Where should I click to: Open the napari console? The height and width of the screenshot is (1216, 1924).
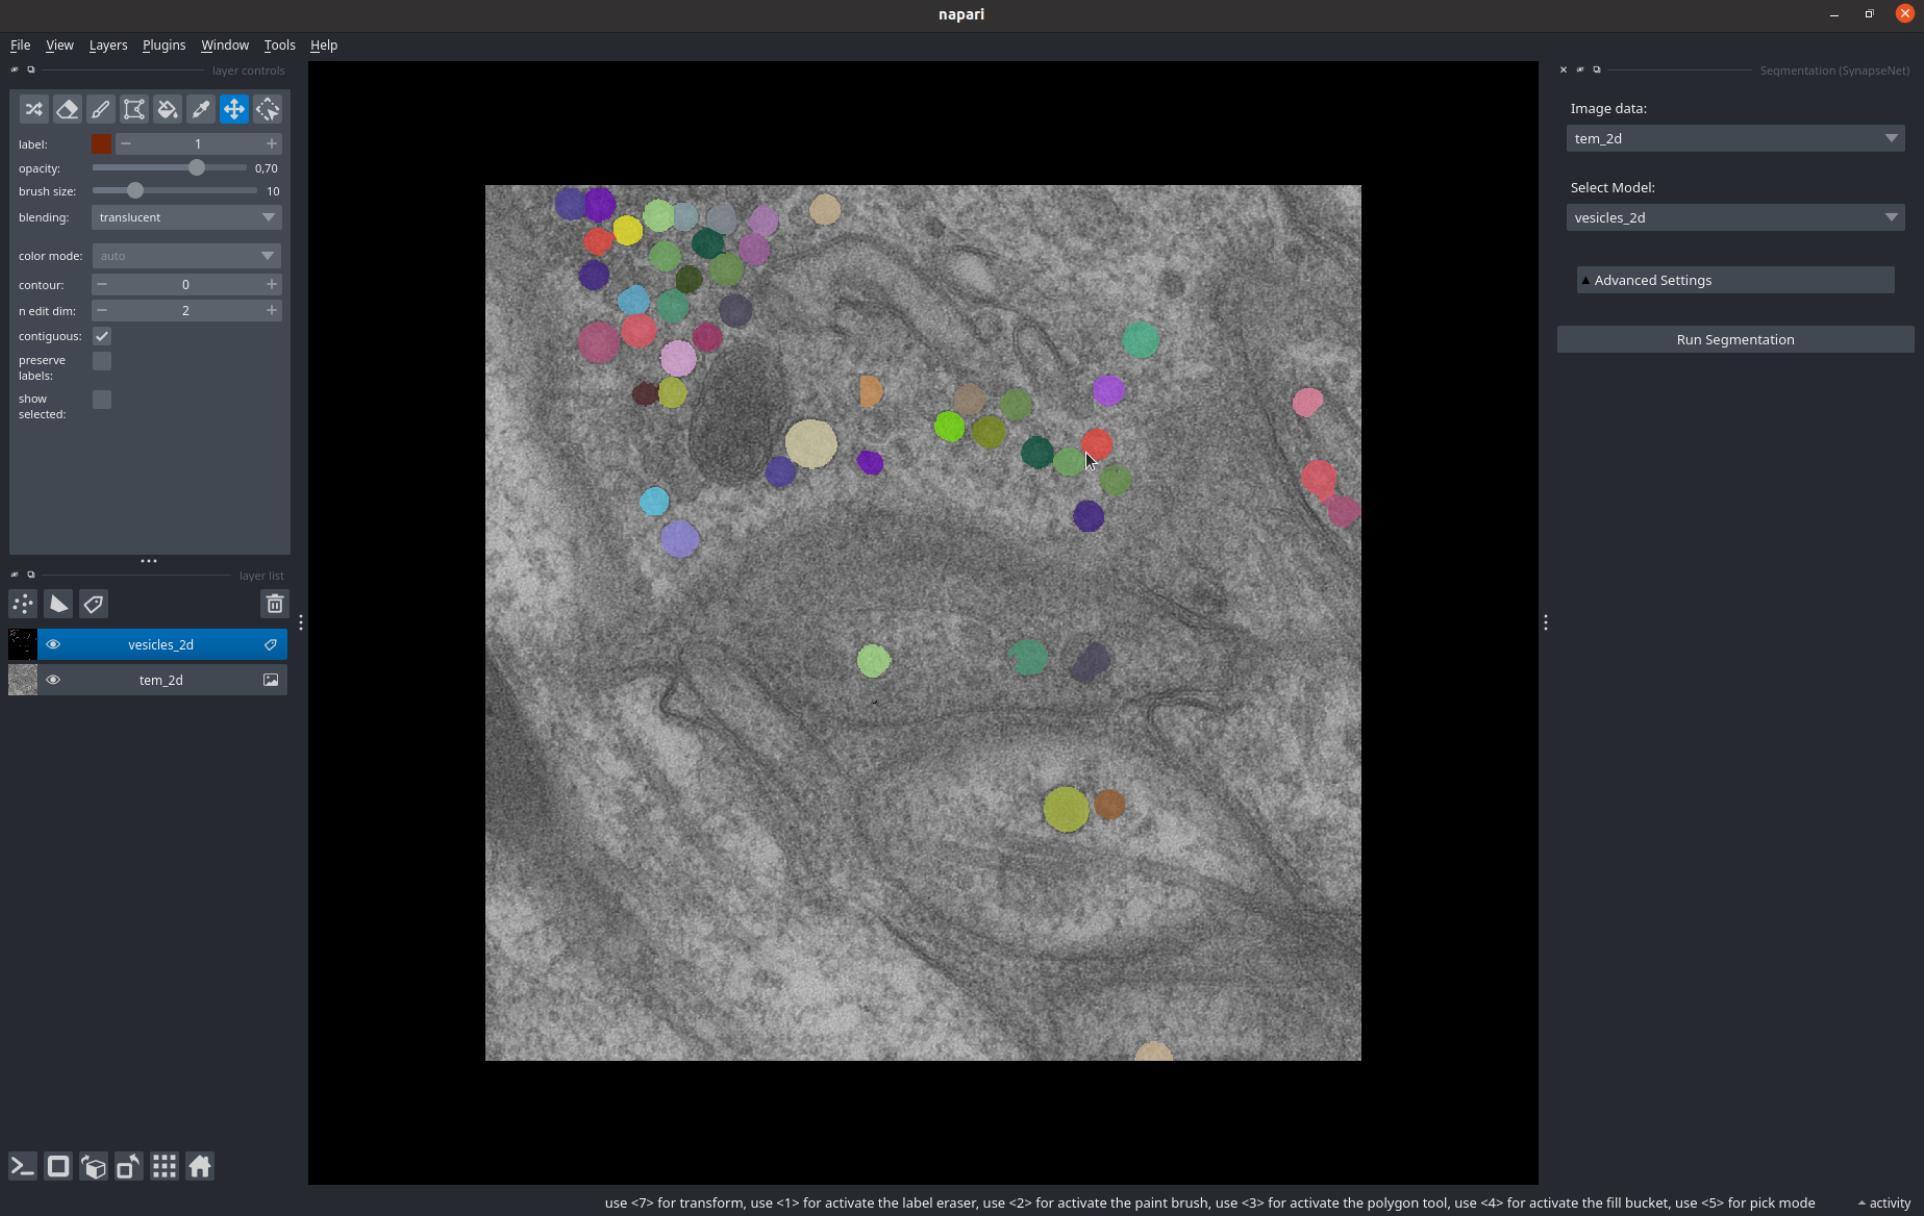[x=22, y=1166]
